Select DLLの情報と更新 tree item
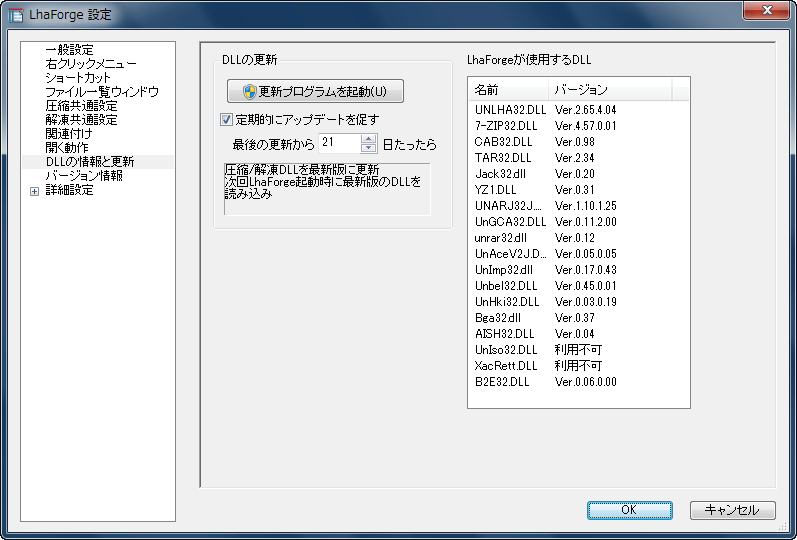Image resolution: width=797 pixels, height=540 pixels. pyautogui.click(x=90, y=162)
